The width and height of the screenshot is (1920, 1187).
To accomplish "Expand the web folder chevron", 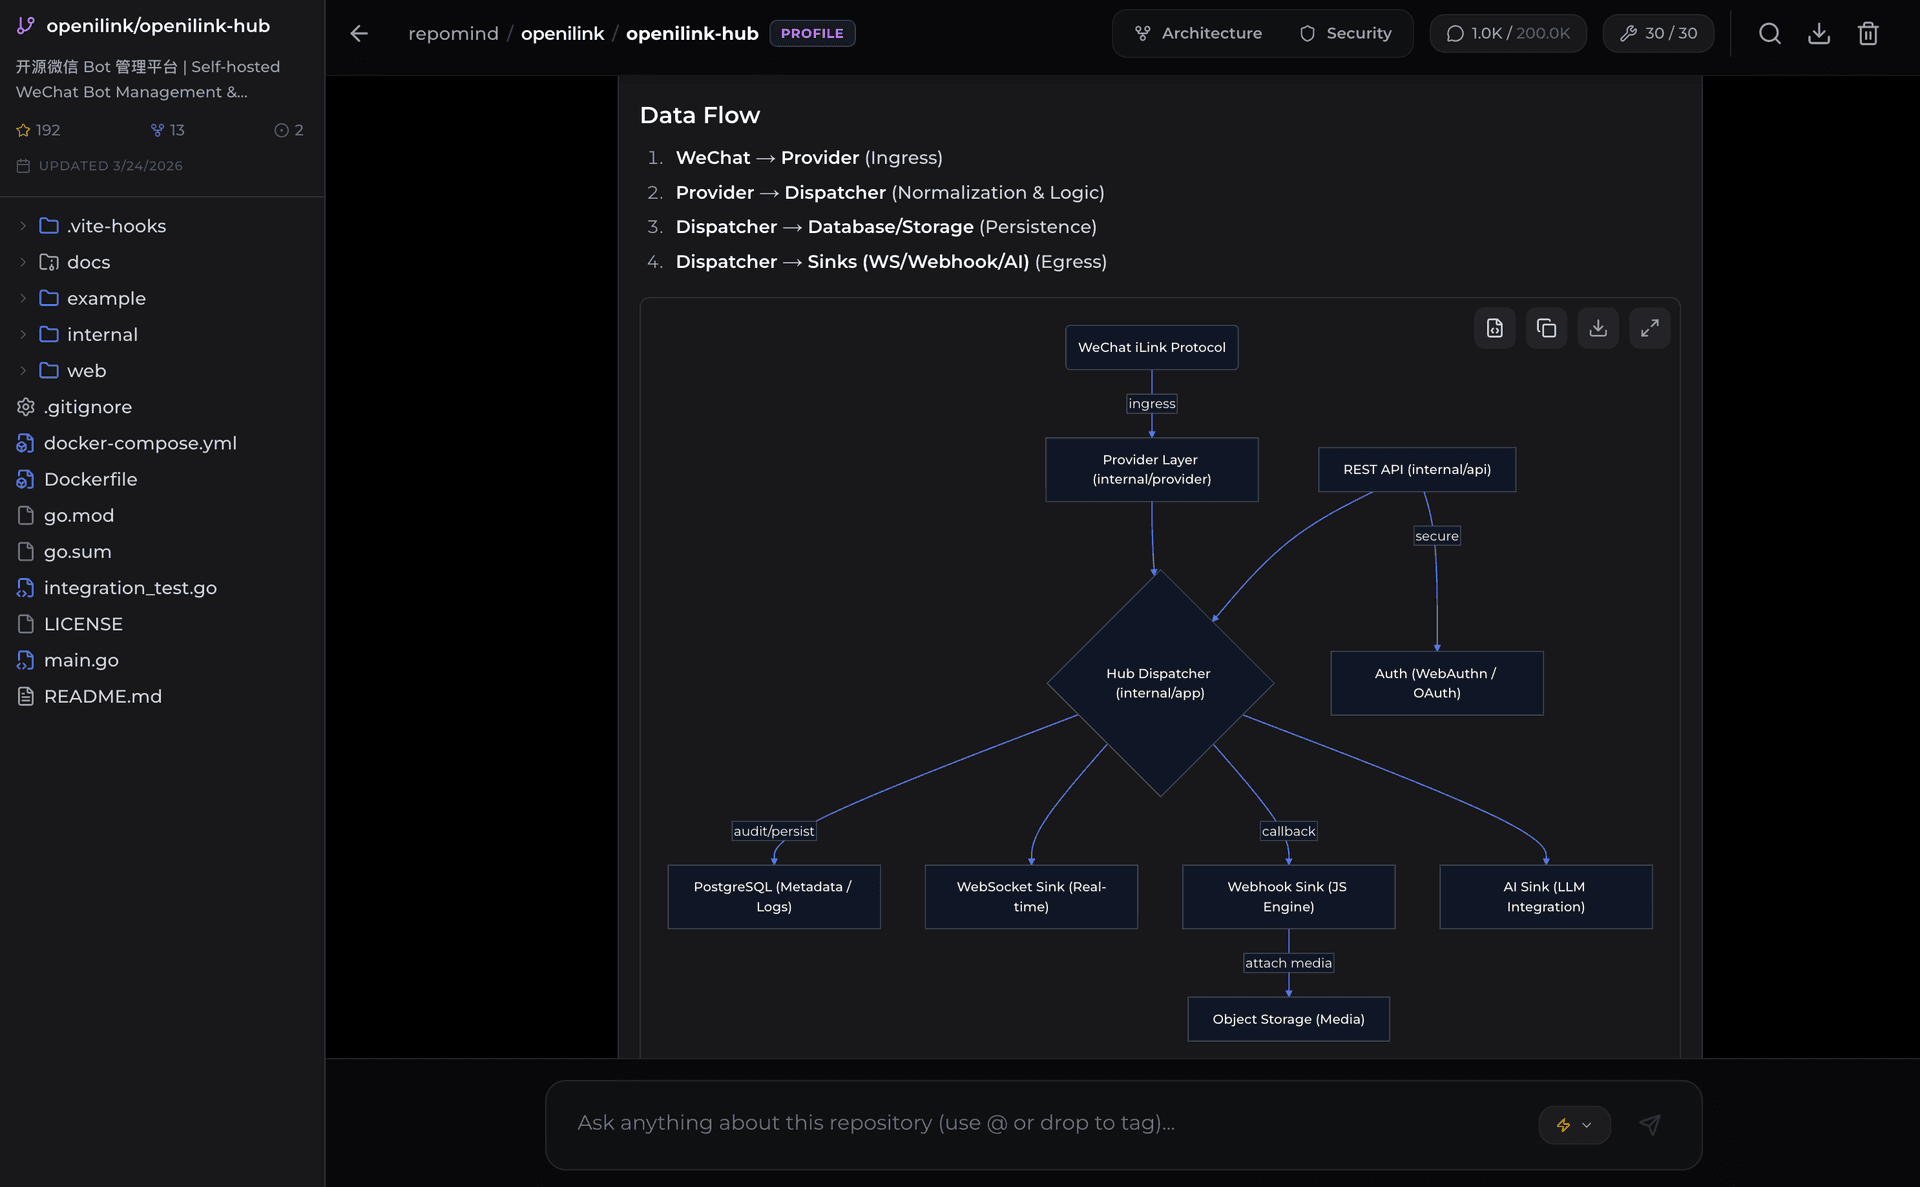I will [x=23, y=371].
